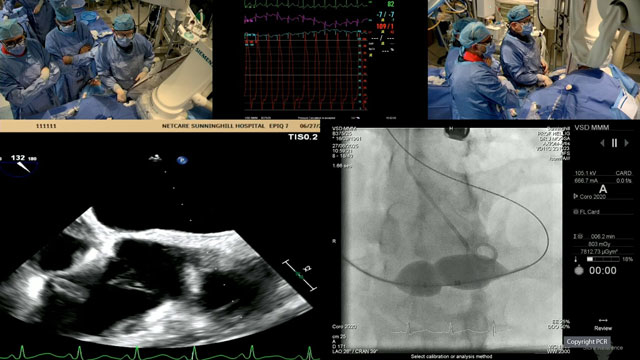This screenshot has height=360, width=640.
Task: Click the double-arrow icon above Review
Action: (x=603, y=320)
